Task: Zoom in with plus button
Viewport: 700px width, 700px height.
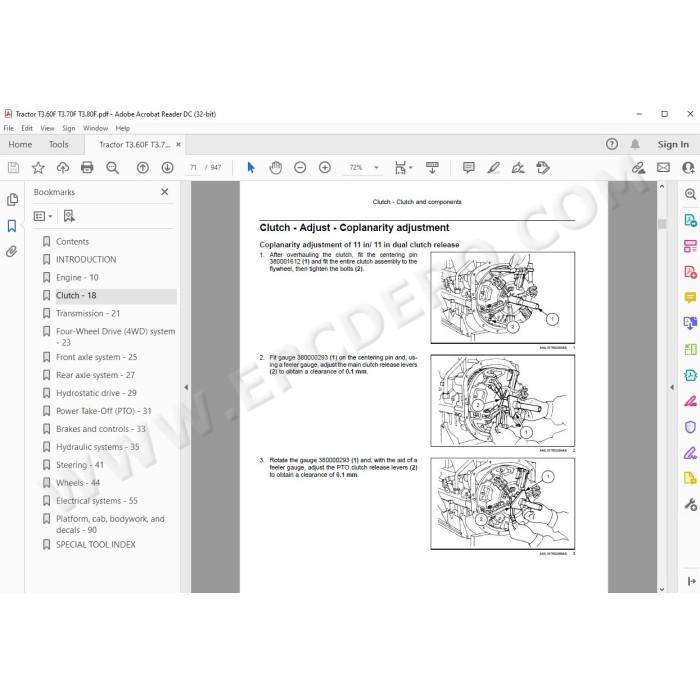Action: [325, 168]
